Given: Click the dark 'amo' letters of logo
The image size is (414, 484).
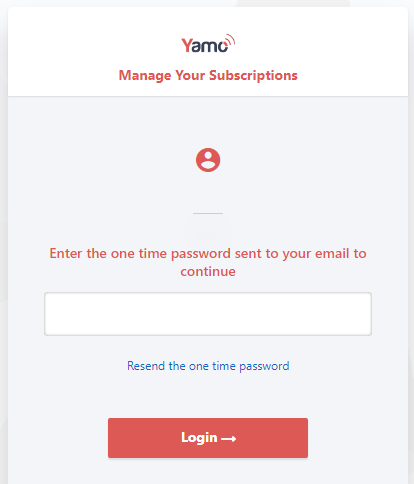Looking at the screenshot, I should click(210, 46).
